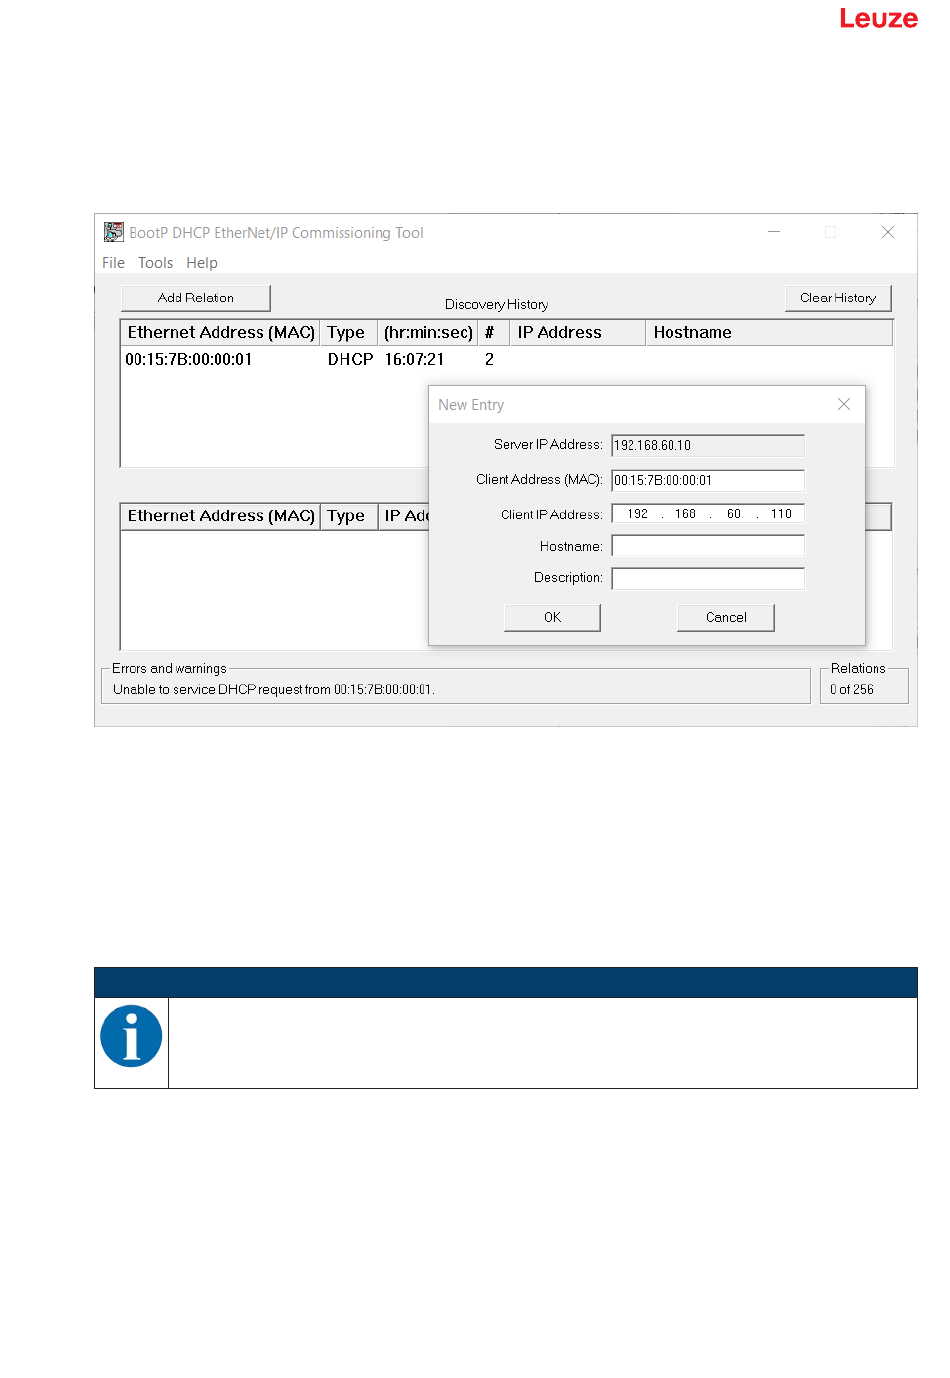Viewport: 950px width, 1378px height.
Task: Click the Server IP Address field
Action: 708,445
